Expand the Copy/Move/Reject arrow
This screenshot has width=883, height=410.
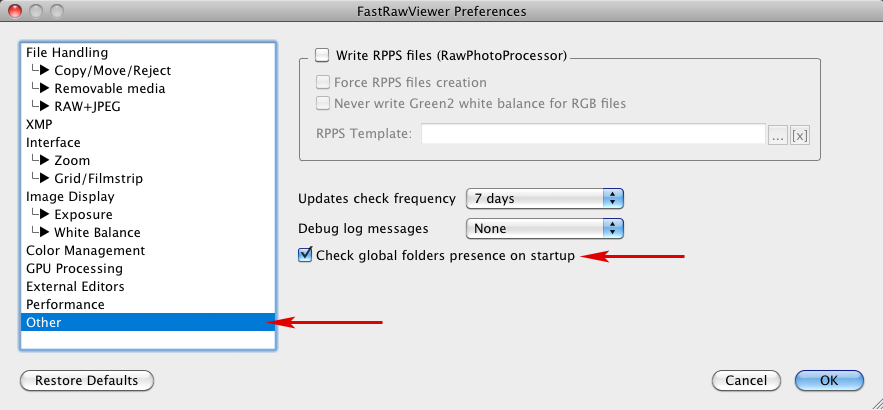[45, 70]
